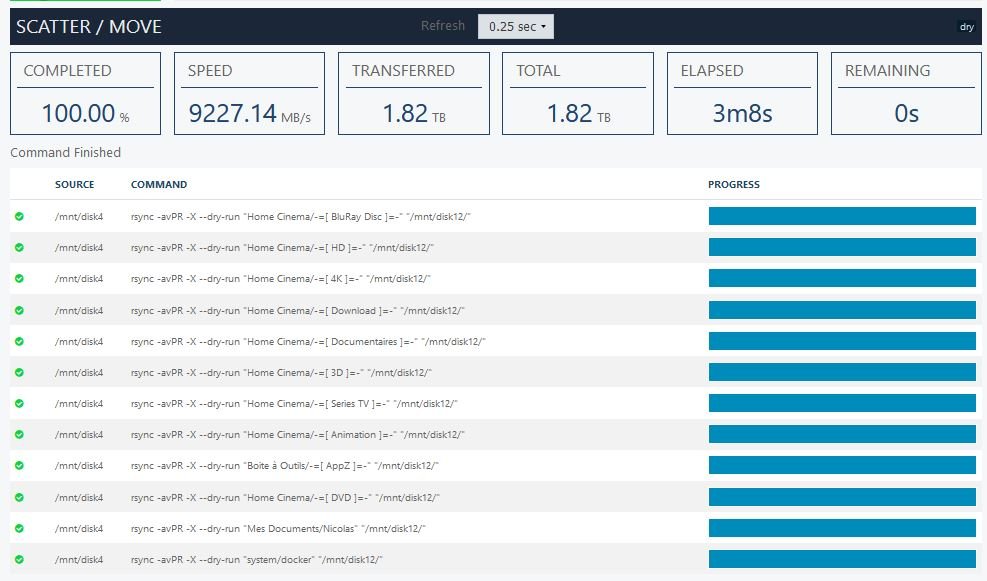Viewport: 987px width, 581px height.
Task: Select the rsync command for -=[ 3D ]=-
Action: pyautogui.click(x=281, y=372)
